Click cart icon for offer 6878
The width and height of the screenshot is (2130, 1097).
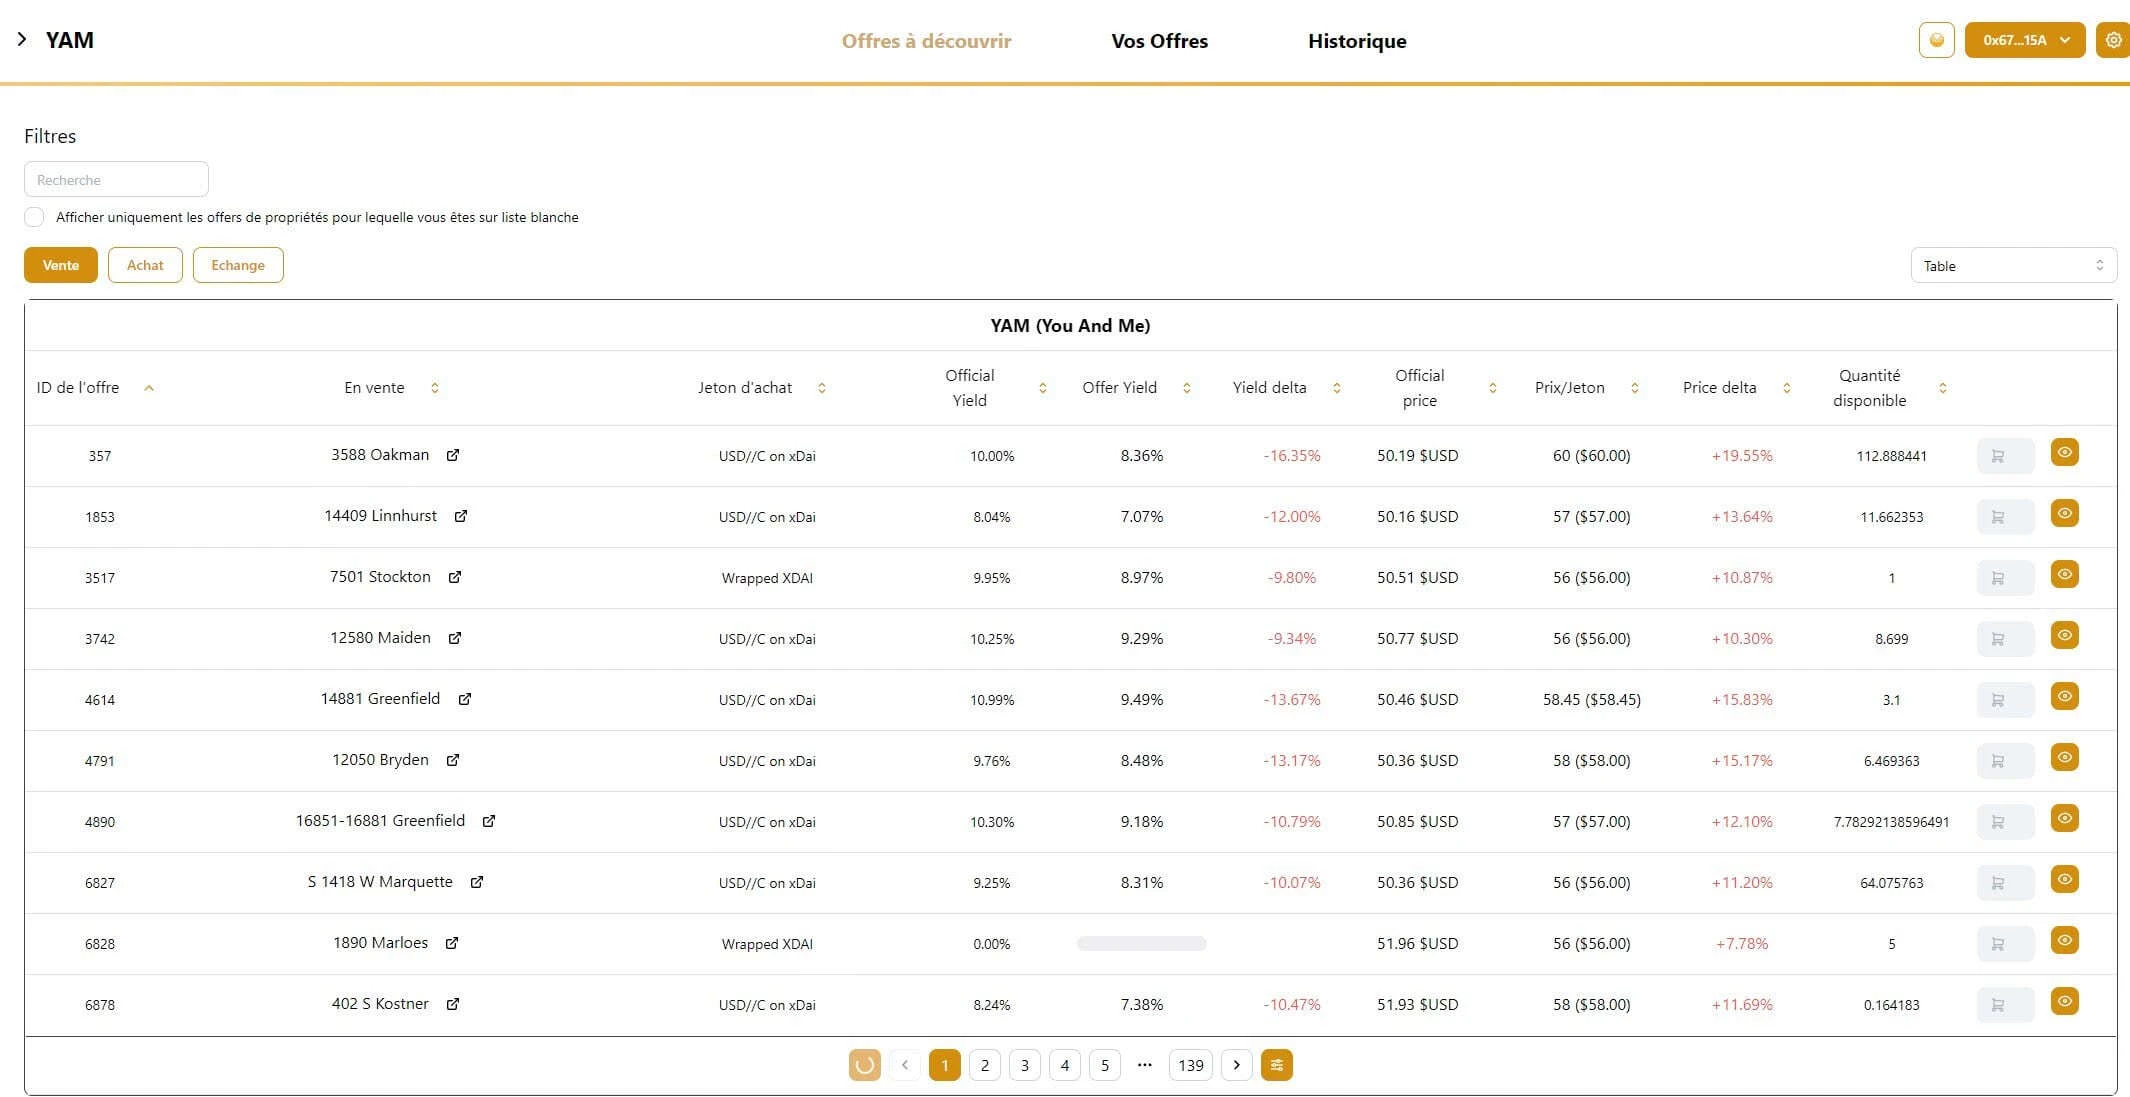[2005, 1005]
